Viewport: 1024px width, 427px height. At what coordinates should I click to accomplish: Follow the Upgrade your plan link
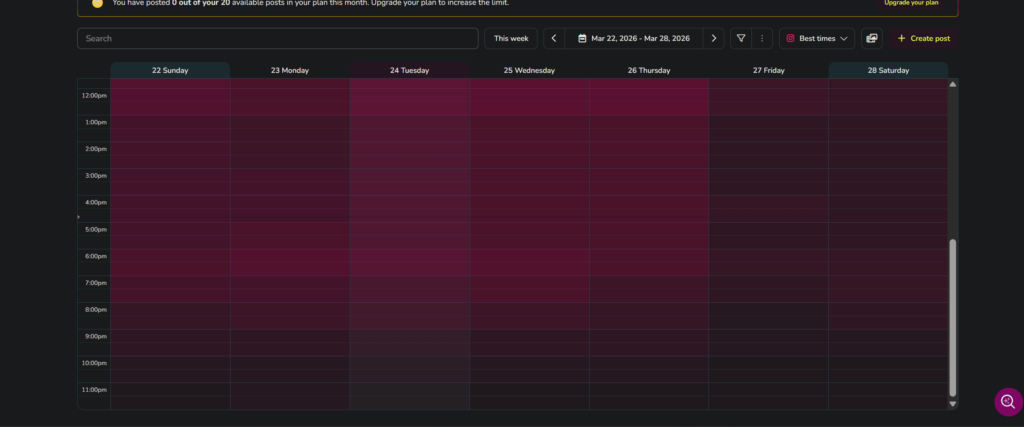pos(910,3)
